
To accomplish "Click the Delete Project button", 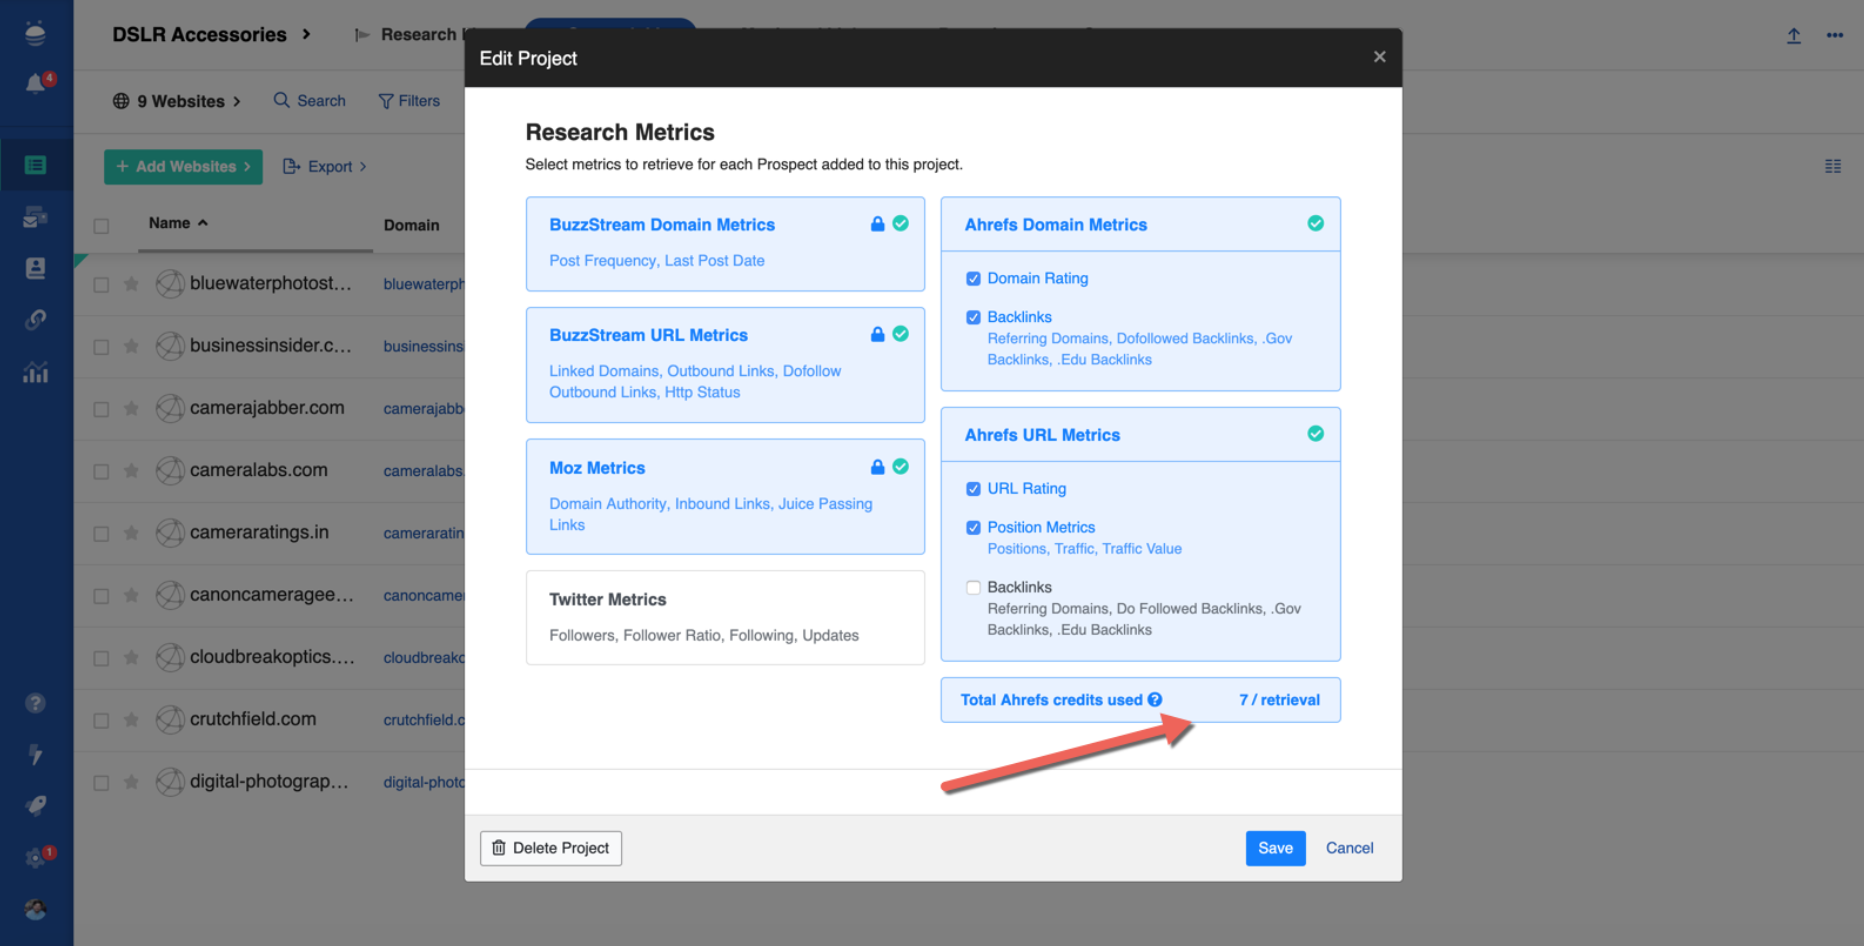I will pos(551,848).
